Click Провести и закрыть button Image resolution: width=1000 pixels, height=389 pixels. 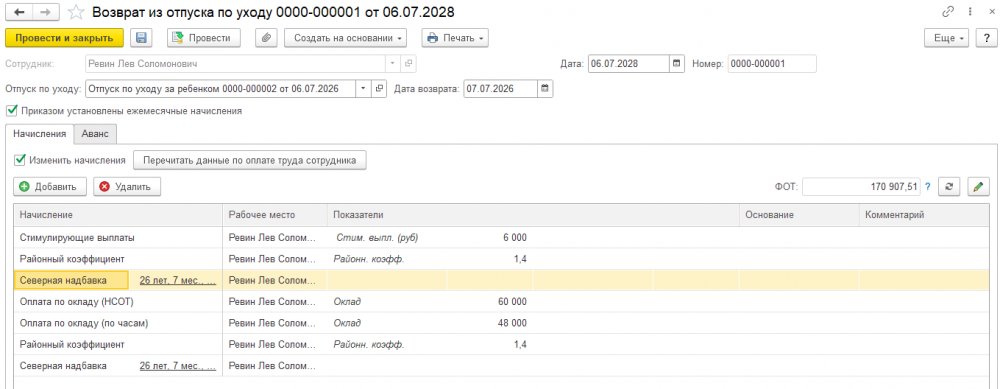click(64, 38)
